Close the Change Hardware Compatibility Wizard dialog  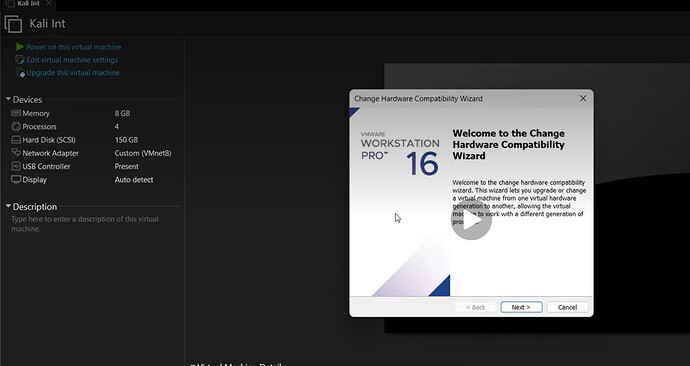tap(583, 98)
